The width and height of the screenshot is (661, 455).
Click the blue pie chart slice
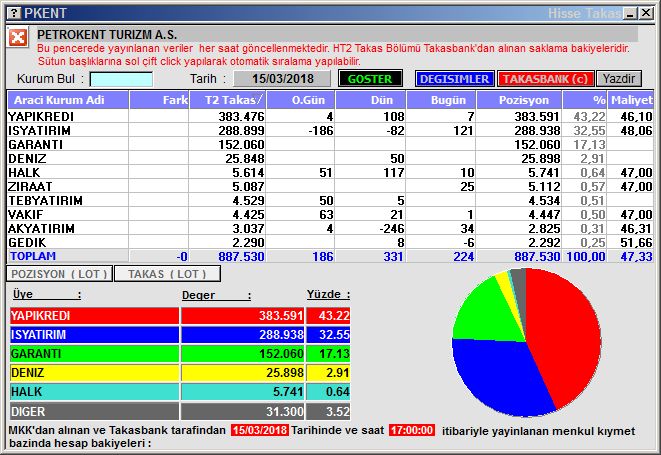click(x=502, y=375)
